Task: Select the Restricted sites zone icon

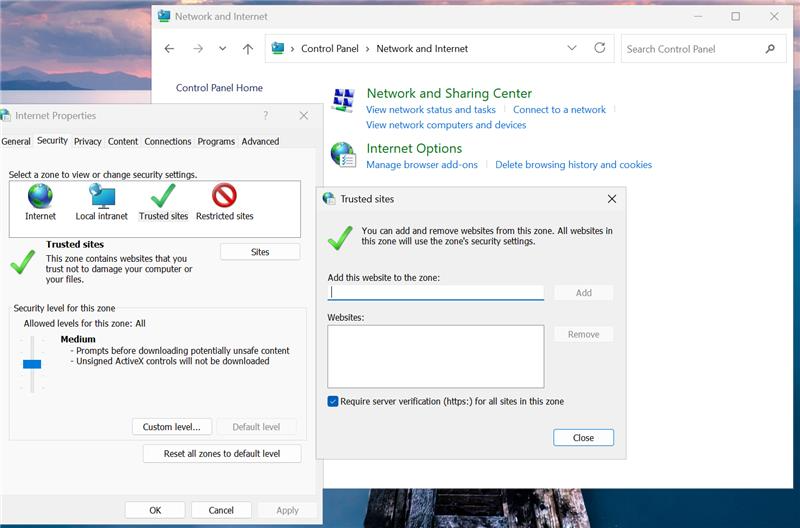Action: coord(224,196)
